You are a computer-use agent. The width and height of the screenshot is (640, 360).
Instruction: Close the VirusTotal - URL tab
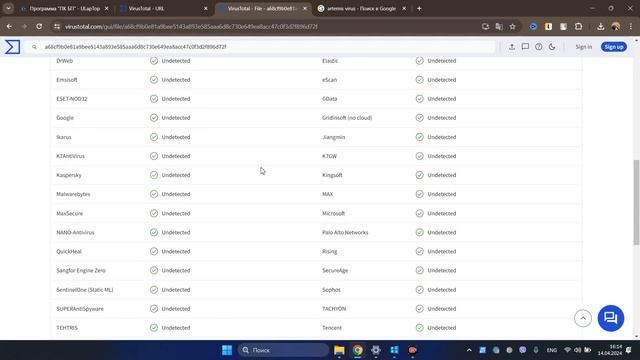click(206, 8)
